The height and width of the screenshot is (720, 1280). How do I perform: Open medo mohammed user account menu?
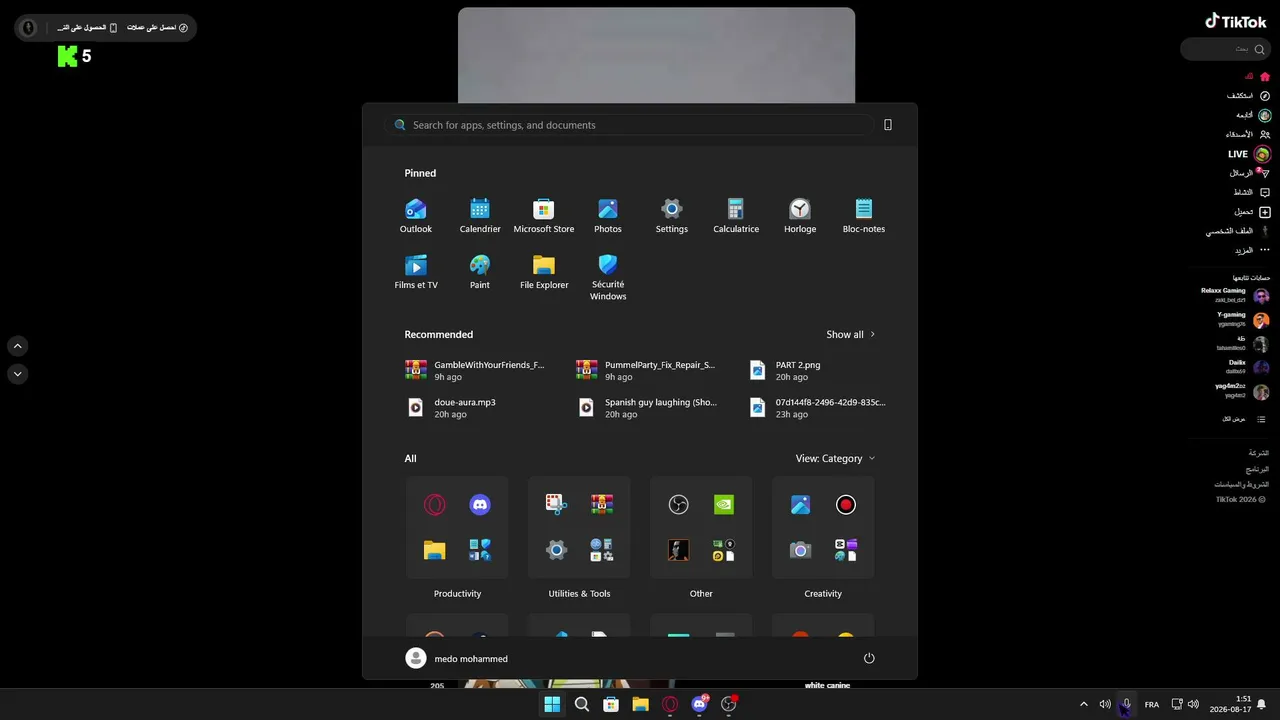click(x=457, y=658)
